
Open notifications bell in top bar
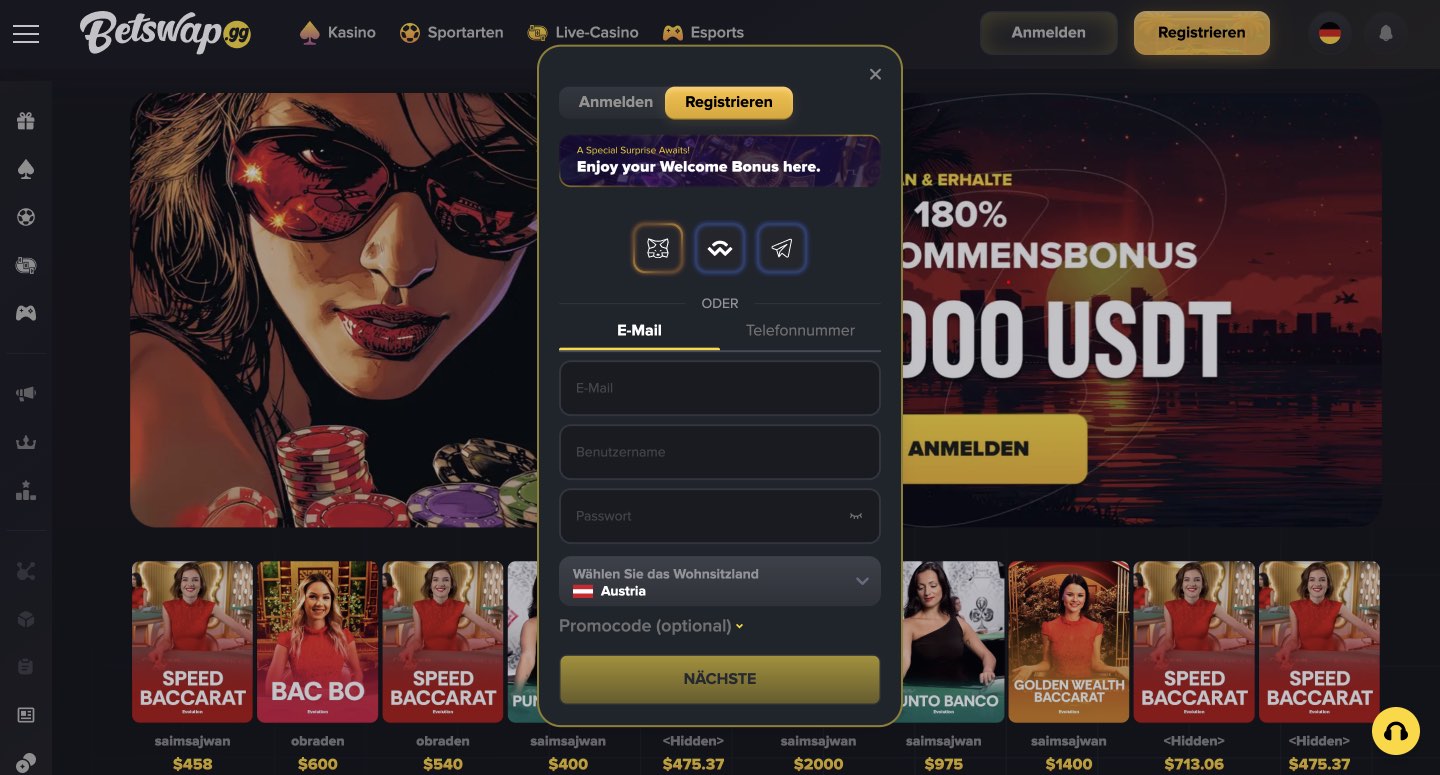click(1386, 33)
